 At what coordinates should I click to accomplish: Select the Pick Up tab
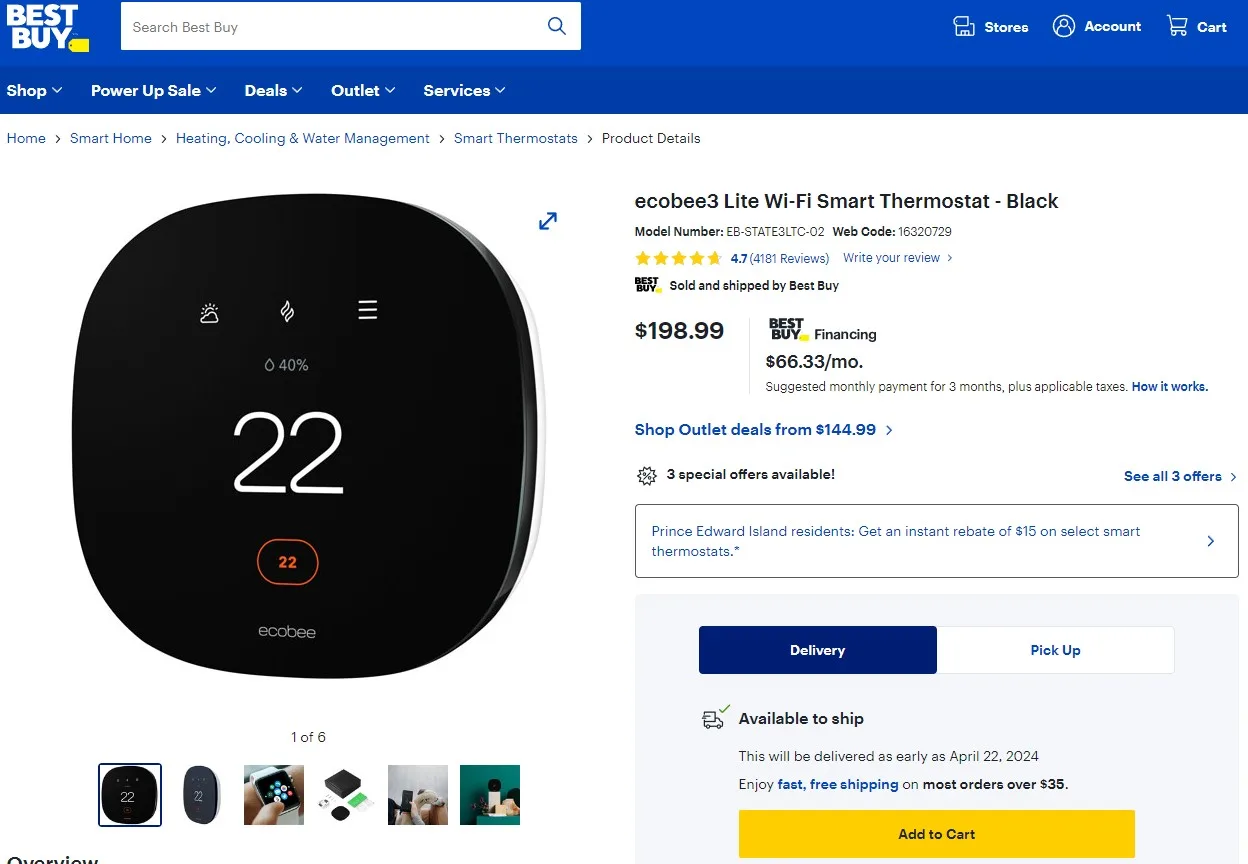[1055, 650]
